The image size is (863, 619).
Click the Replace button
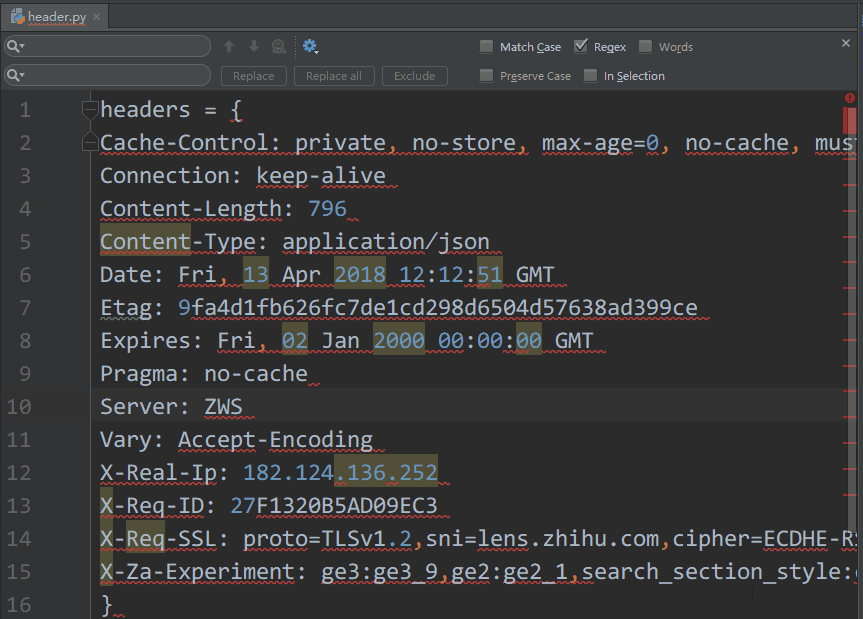[x=253, y=76]
